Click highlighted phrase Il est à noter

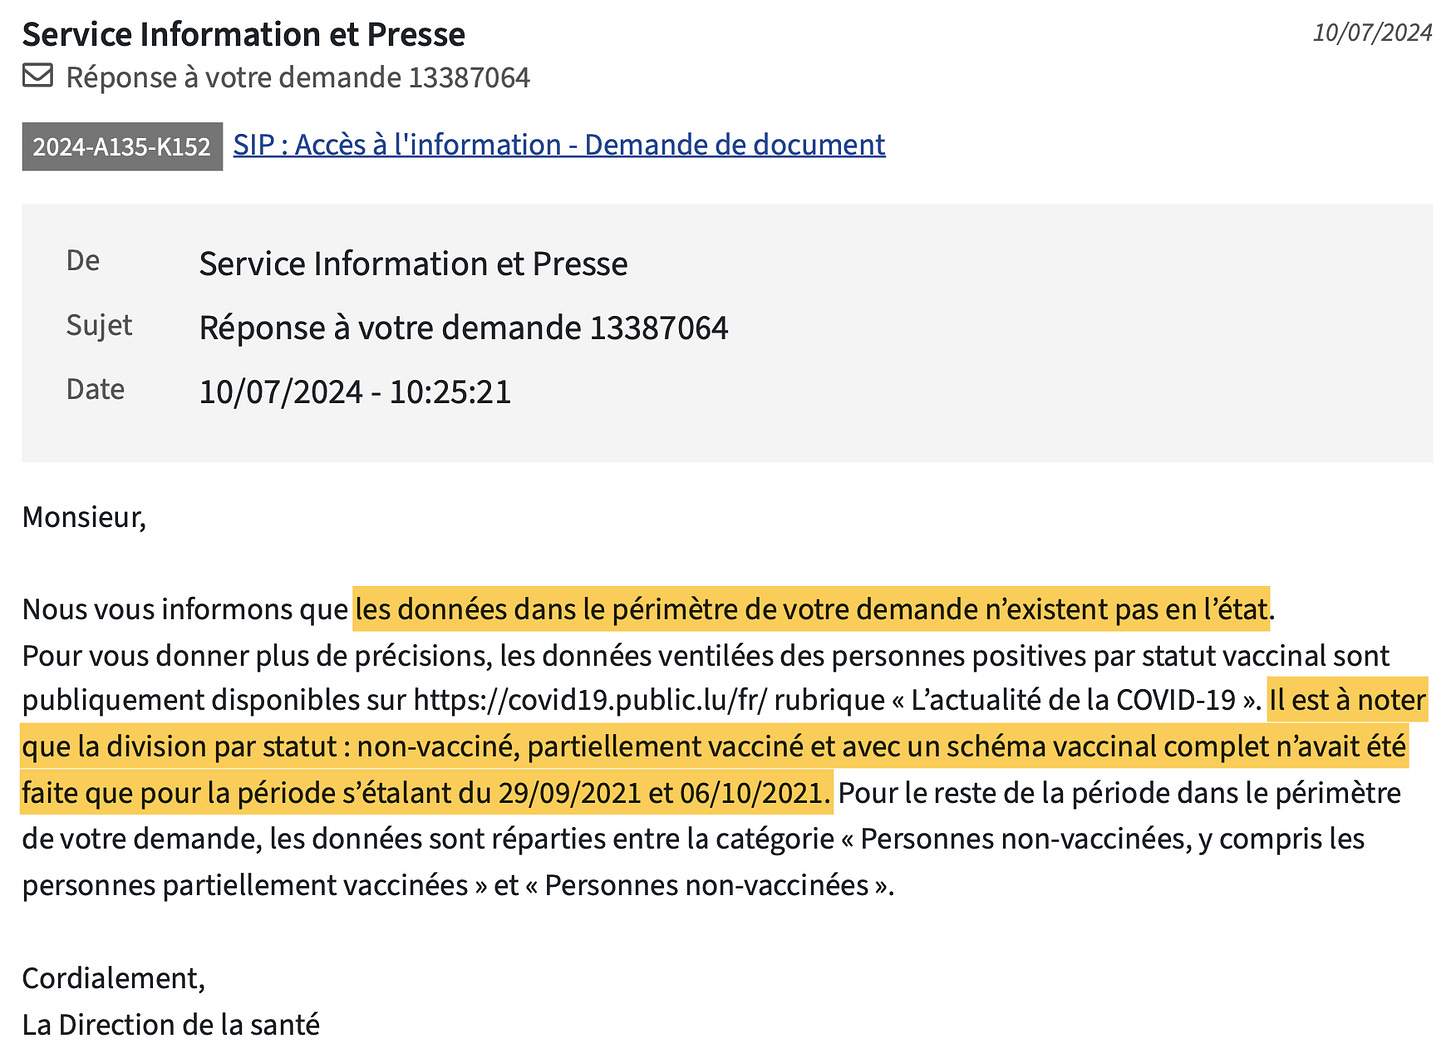click(1347, 700)
